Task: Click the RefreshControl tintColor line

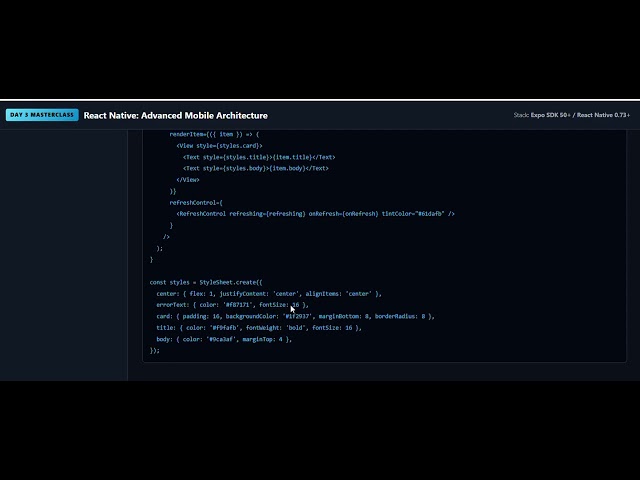Action: pyautogui.click(x=316, y=213)
